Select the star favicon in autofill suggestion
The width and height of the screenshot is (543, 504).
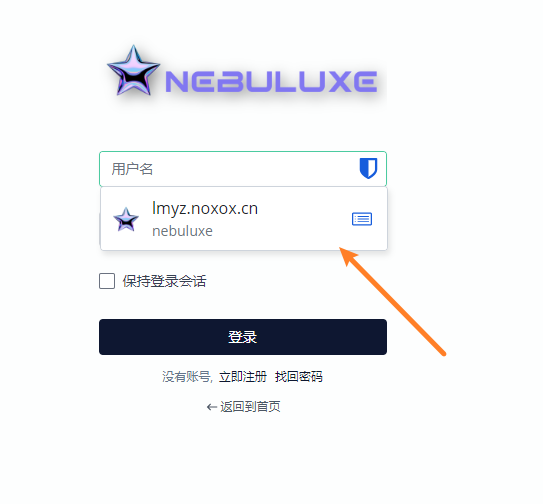point(126,219)
